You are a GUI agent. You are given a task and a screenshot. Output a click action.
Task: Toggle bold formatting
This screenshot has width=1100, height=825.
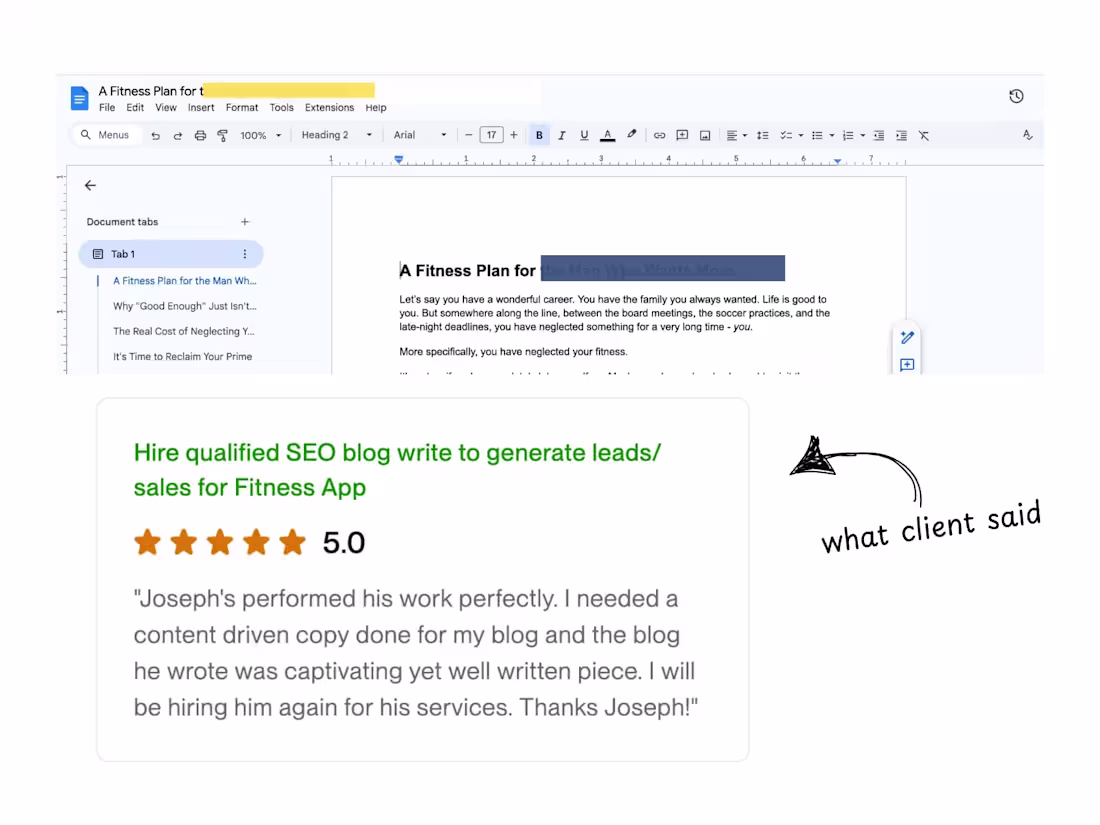coord(538,134)
